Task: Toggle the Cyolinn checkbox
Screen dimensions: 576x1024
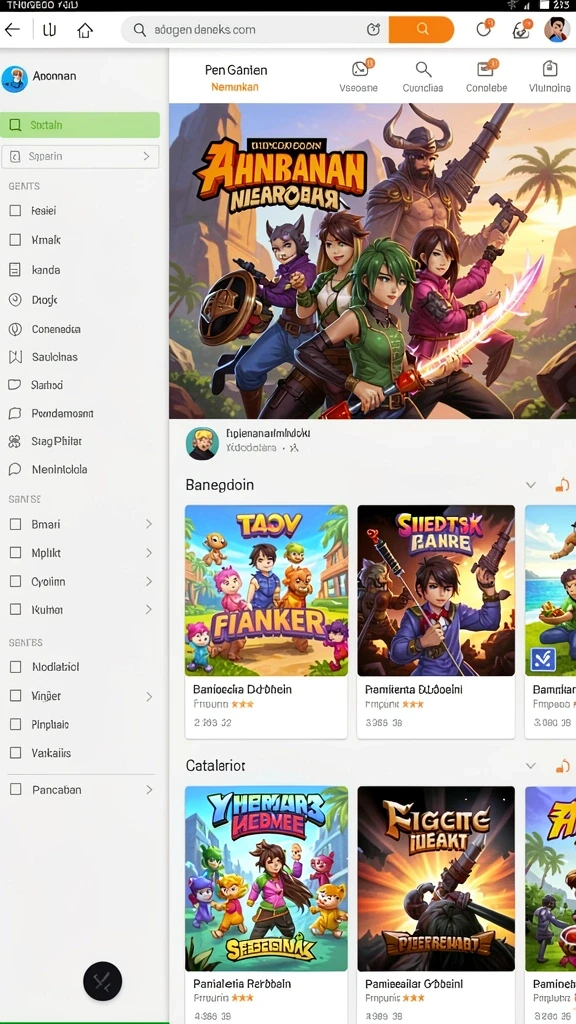Action: coord(15,581)
